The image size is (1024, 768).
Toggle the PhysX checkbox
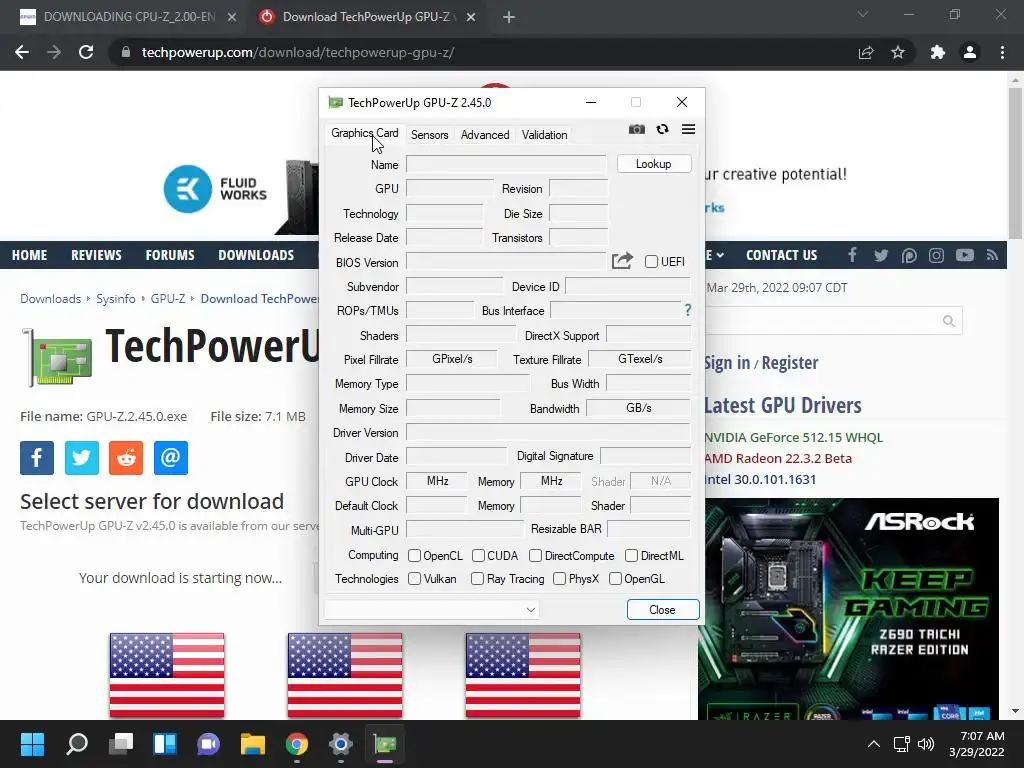(559, 579)
